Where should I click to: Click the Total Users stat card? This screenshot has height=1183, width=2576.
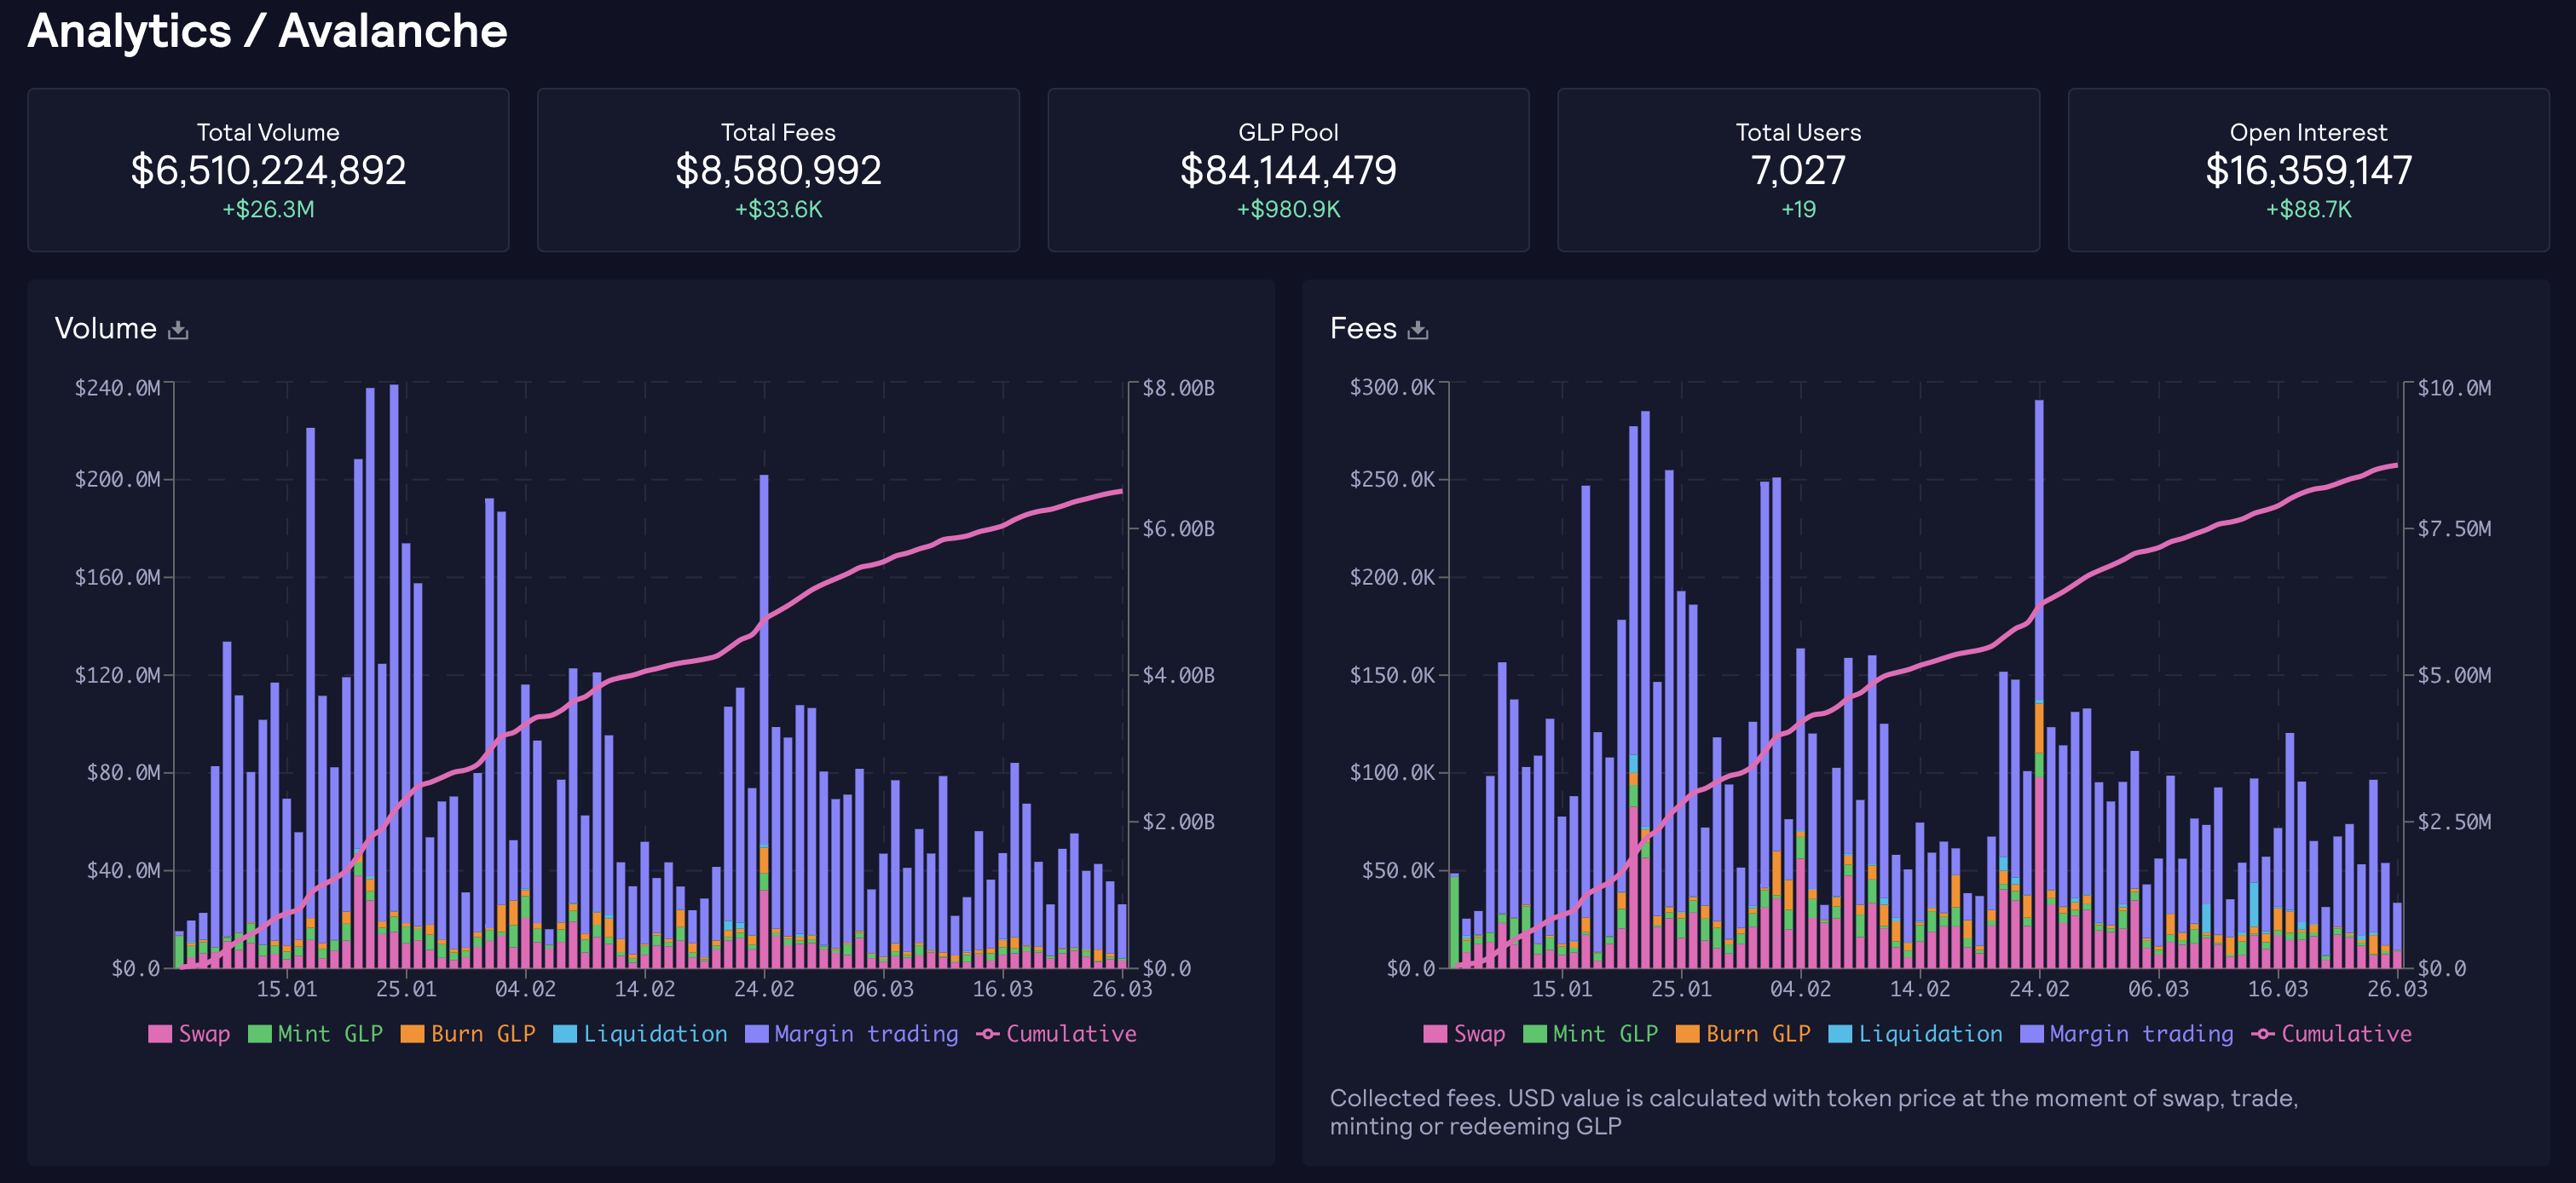pos(1798,170)
